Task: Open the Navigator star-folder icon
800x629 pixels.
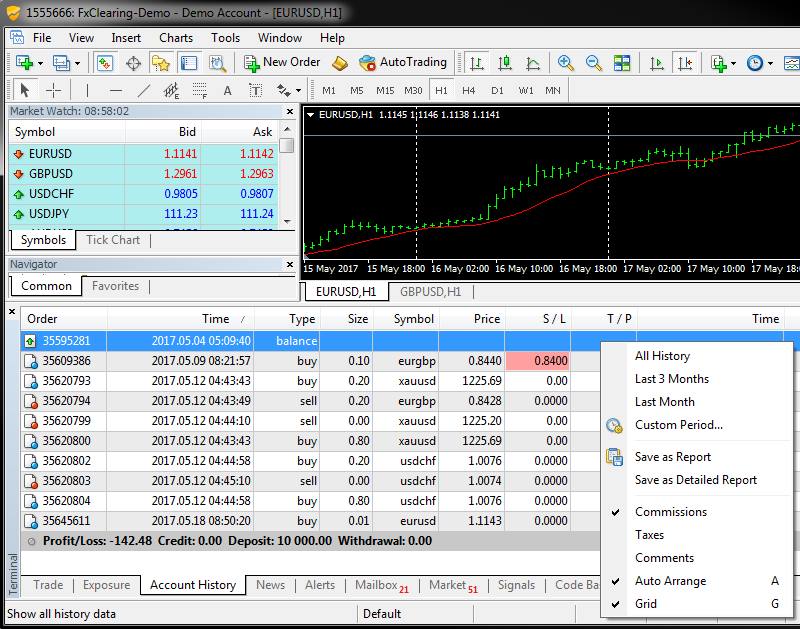Action: point(160,62)
